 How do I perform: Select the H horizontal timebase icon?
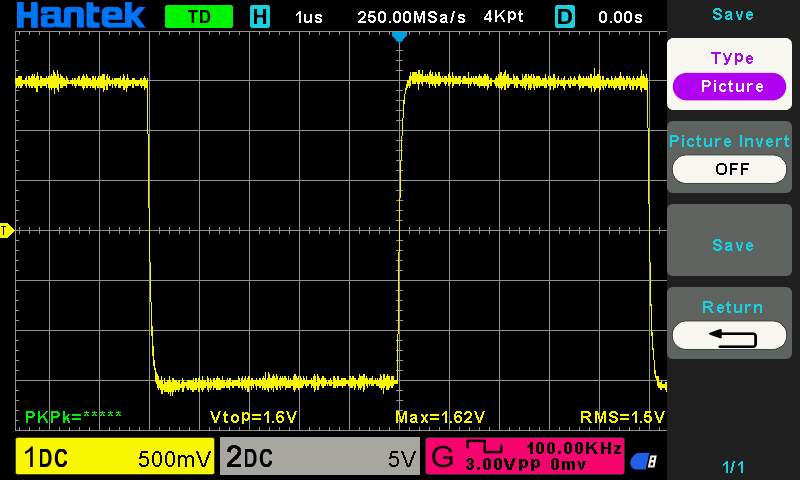click(x=260, y=17)
